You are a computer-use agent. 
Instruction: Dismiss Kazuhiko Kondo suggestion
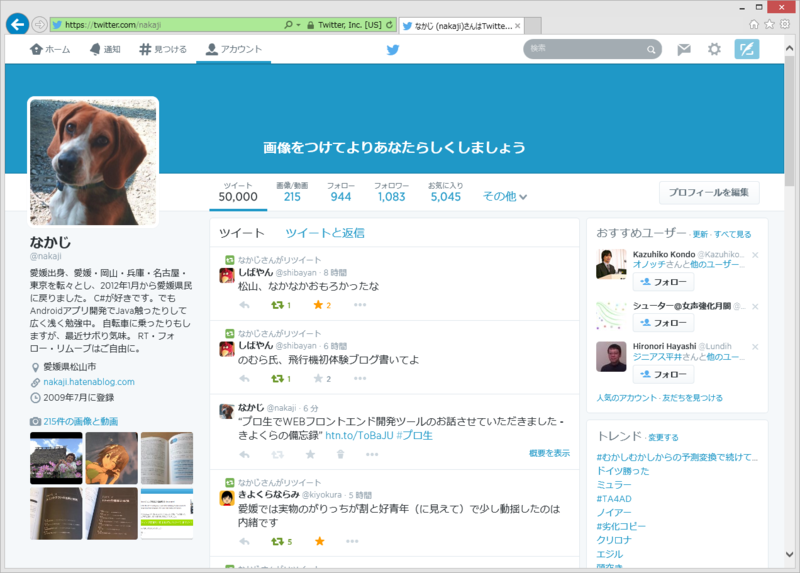(x=755, y=255)
